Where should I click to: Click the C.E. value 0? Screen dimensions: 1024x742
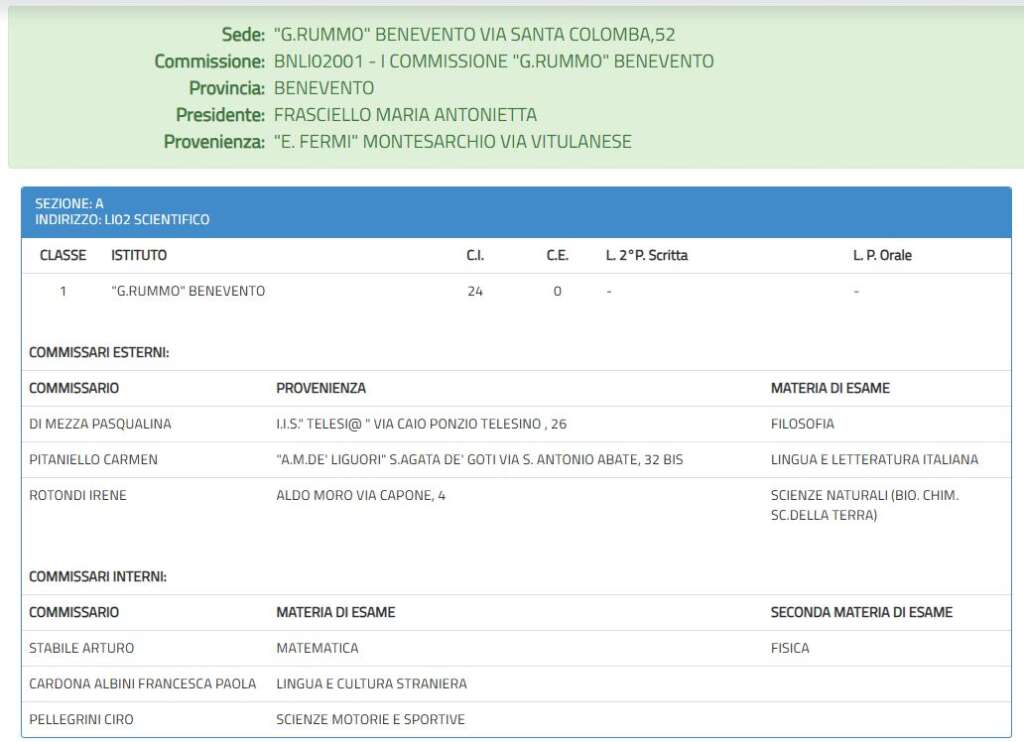tap(557, 291)
